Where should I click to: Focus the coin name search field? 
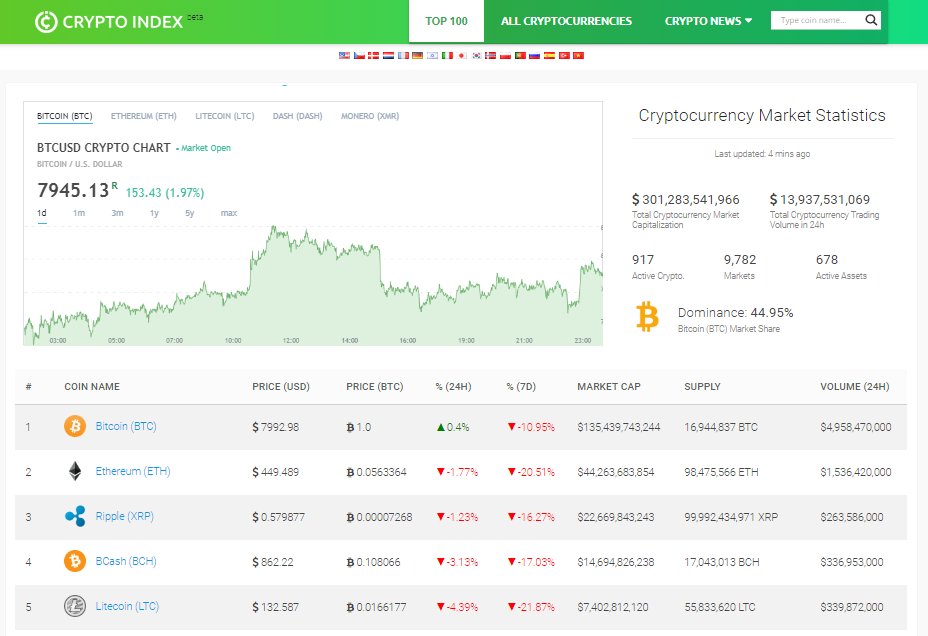tap(817, 20)
